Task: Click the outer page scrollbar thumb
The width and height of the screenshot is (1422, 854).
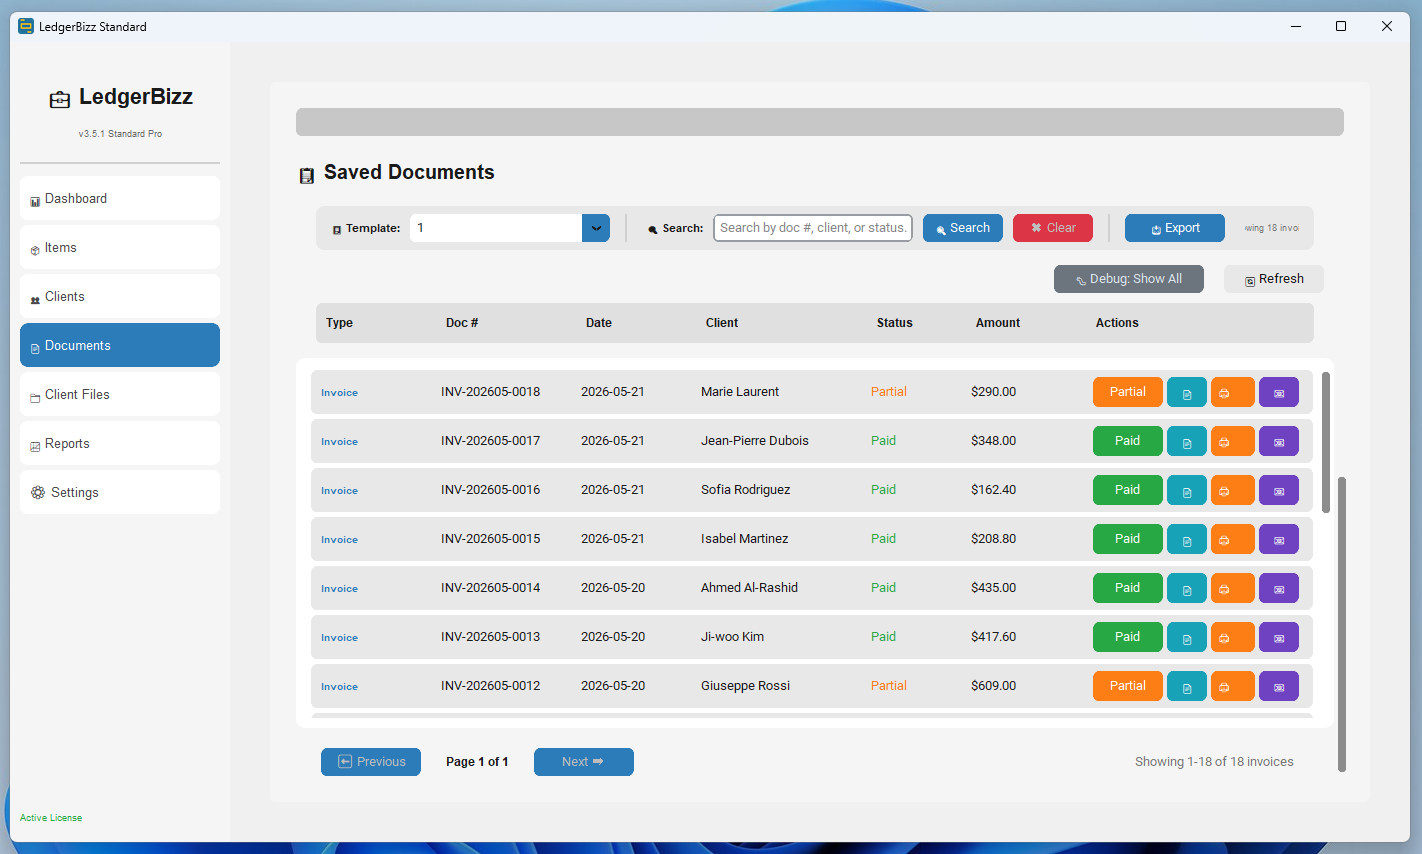Action: 1342,624
